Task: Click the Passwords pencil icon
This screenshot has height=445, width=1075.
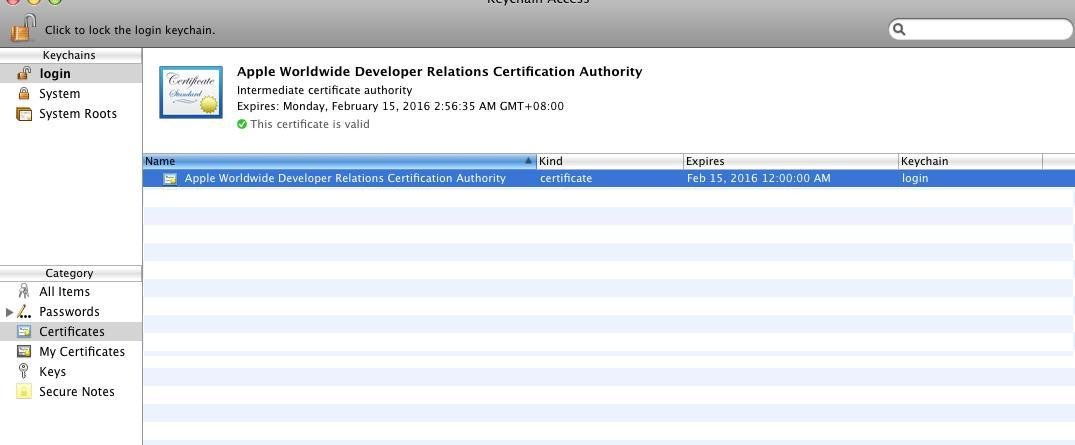Action: click(x=24, y=311)
